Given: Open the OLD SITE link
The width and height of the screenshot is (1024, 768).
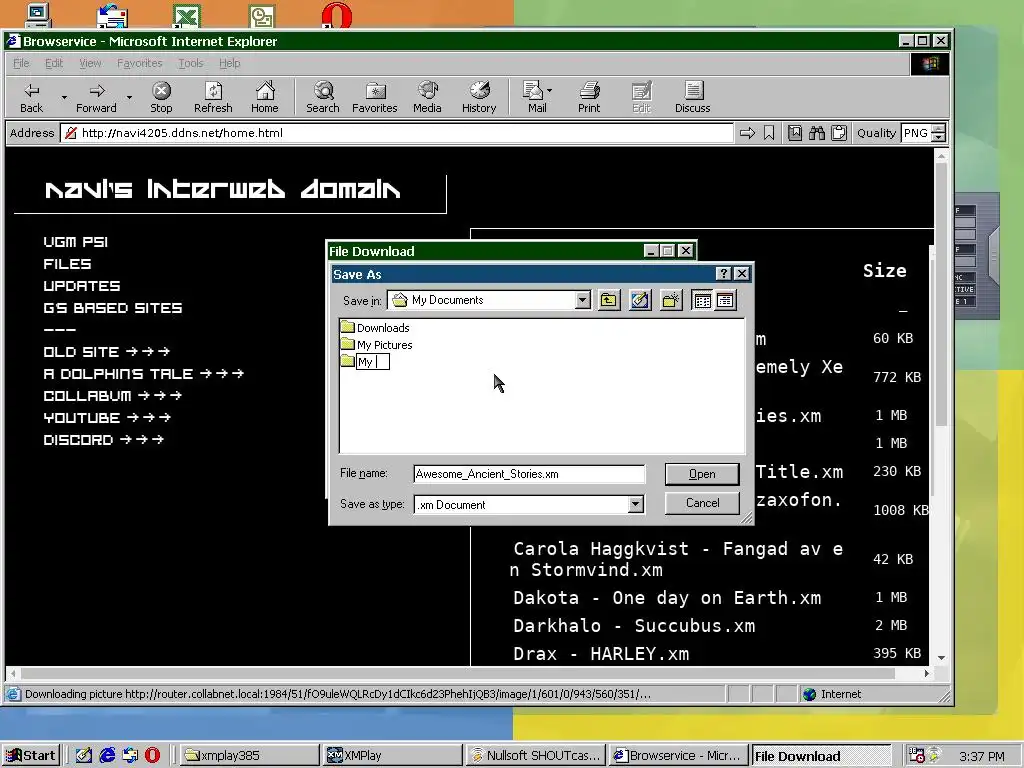Looking at the screenshot, I should pyautogui.click(x=106, y=352).
